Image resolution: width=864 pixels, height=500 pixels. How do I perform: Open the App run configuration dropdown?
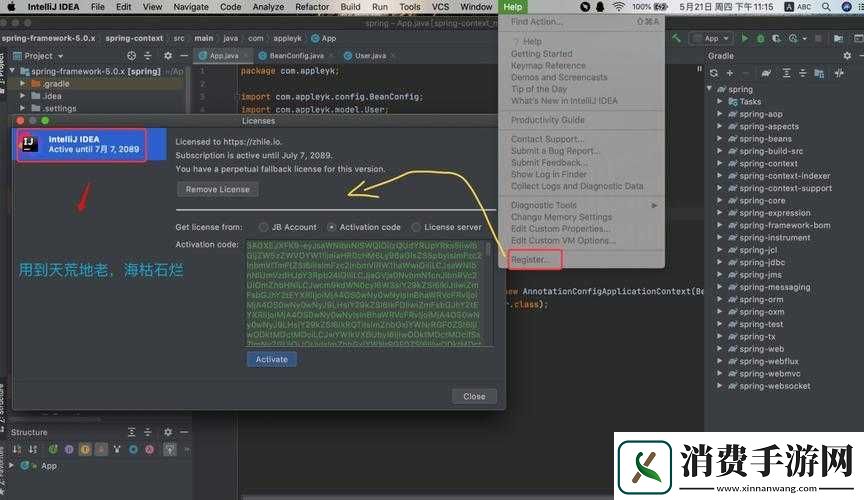pos(711,39)
